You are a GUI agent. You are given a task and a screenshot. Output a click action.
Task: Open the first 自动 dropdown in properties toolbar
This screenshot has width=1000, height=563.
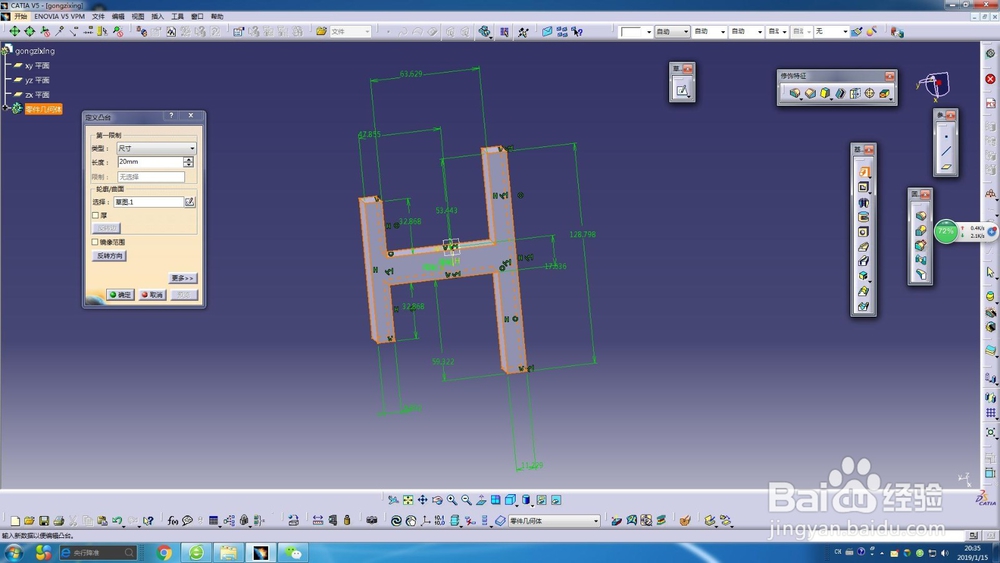(x=672, y=31)
